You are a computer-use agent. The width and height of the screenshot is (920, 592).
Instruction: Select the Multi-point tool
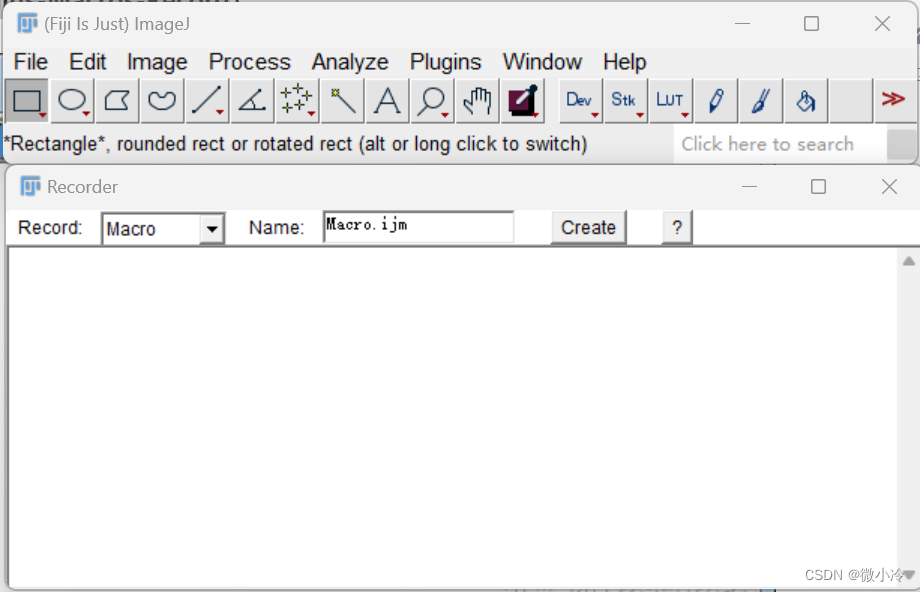point(297,100)
